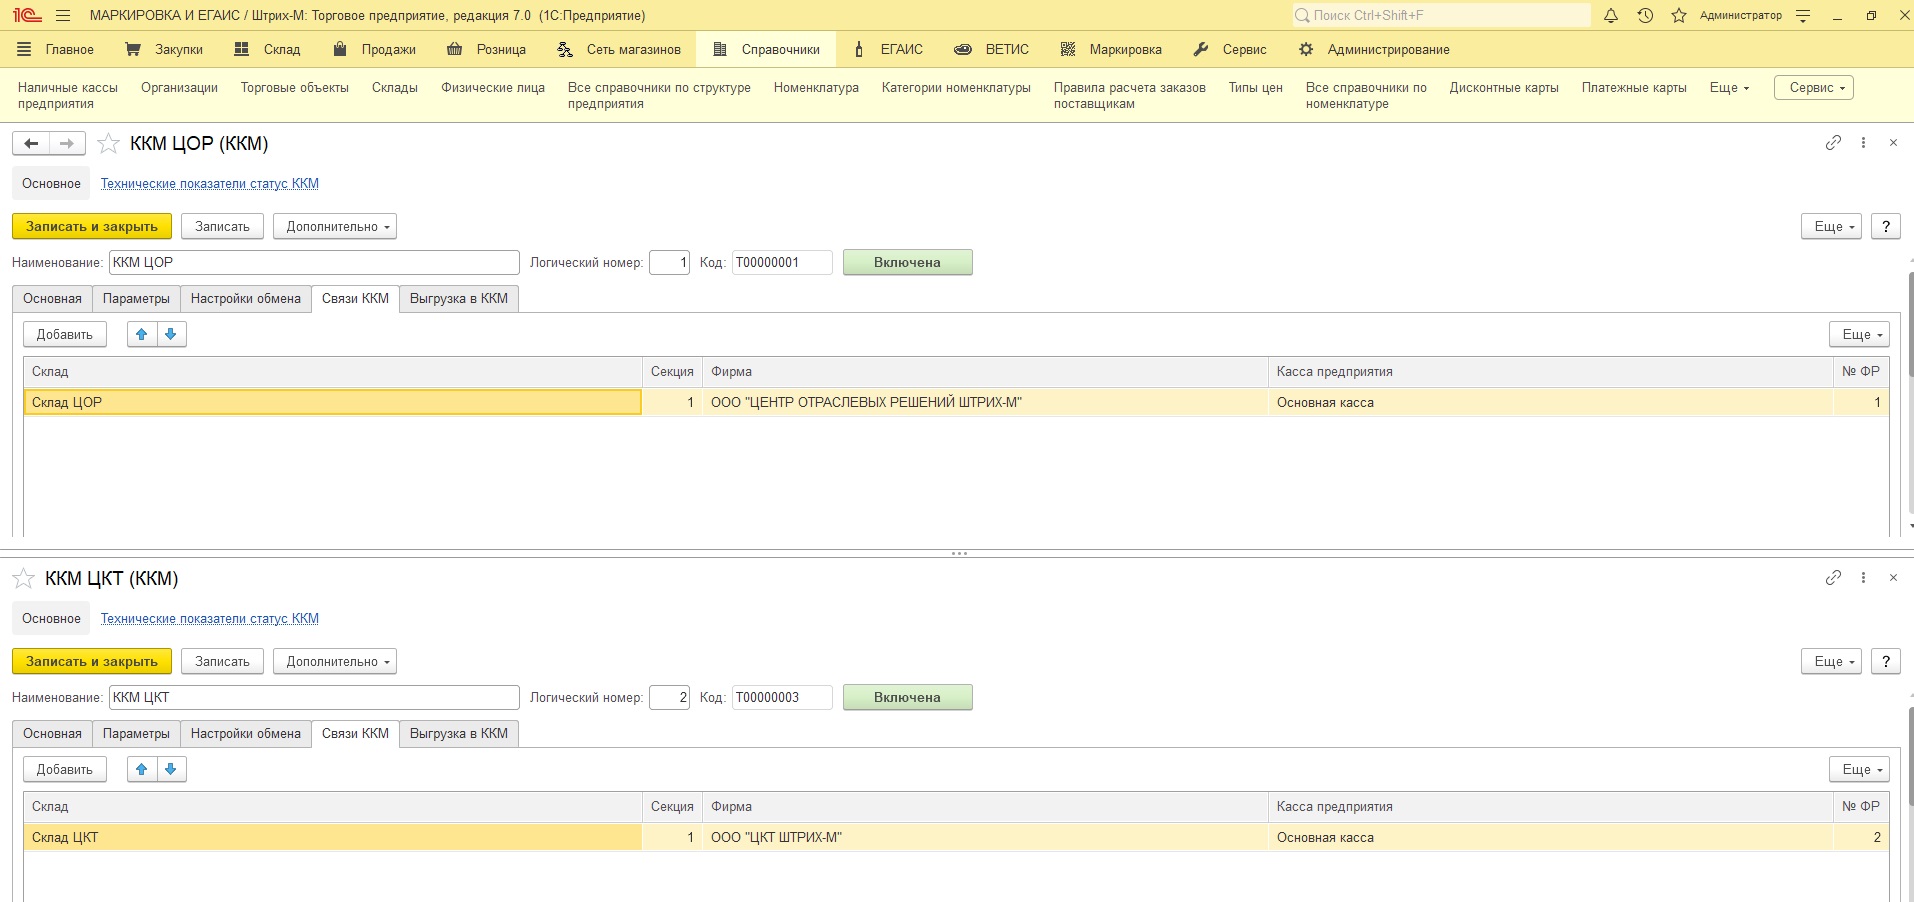
Task: Toggle Включена status for ККМ ЦКТ
Action: click(907, 698)
